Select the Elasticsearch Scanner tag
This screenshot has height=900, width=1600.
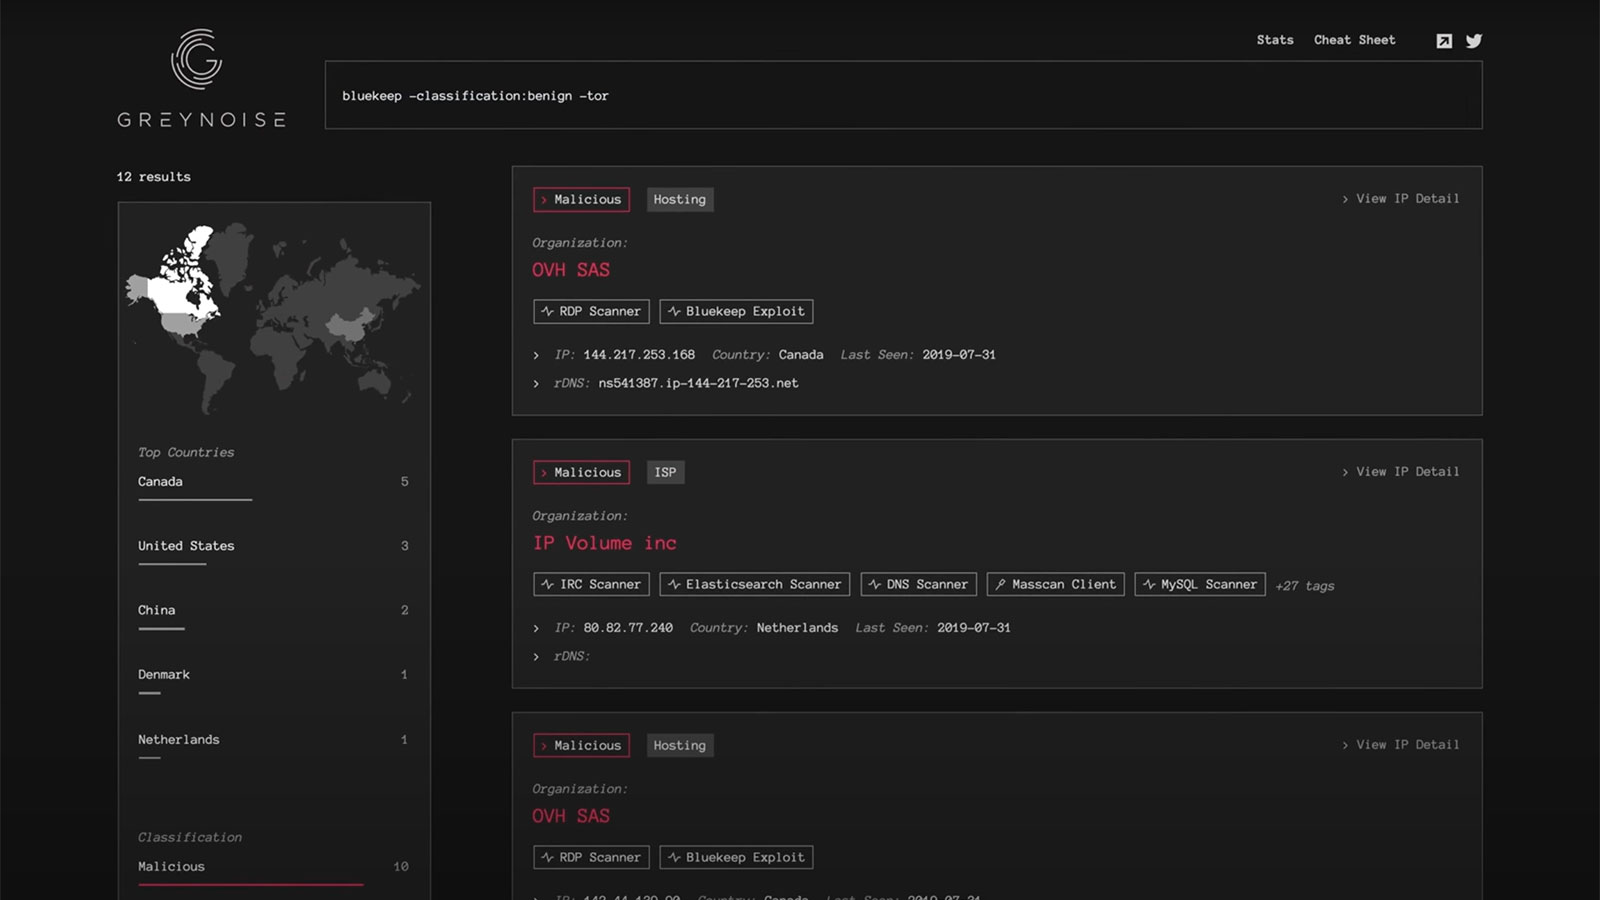coord(755,584)
